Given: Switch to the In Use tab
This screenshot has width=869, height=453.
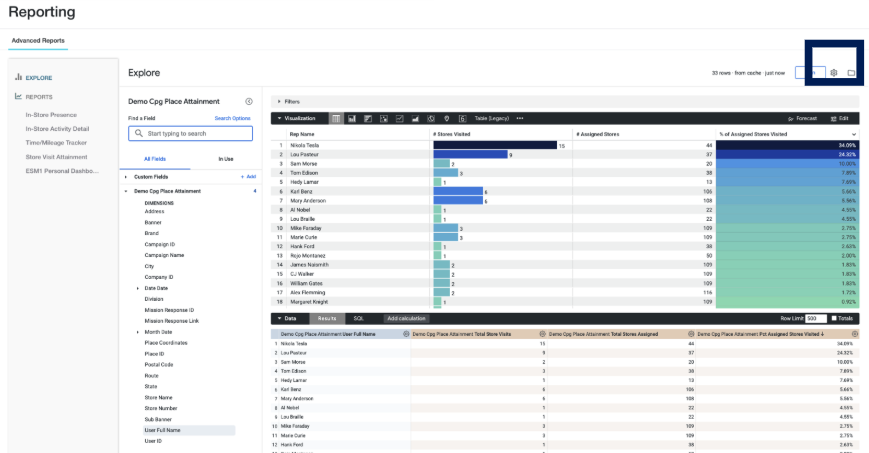Looking at the screenshot, I should tap(226, 159).
